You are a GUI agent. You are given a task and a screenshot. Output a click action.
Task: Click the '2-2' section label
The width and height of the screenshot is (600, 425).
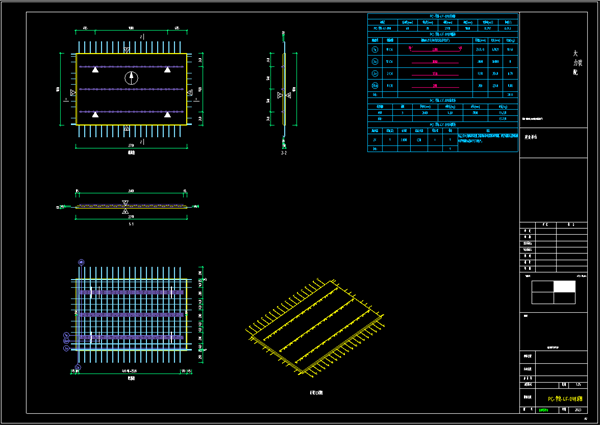[x=284, y=153]
